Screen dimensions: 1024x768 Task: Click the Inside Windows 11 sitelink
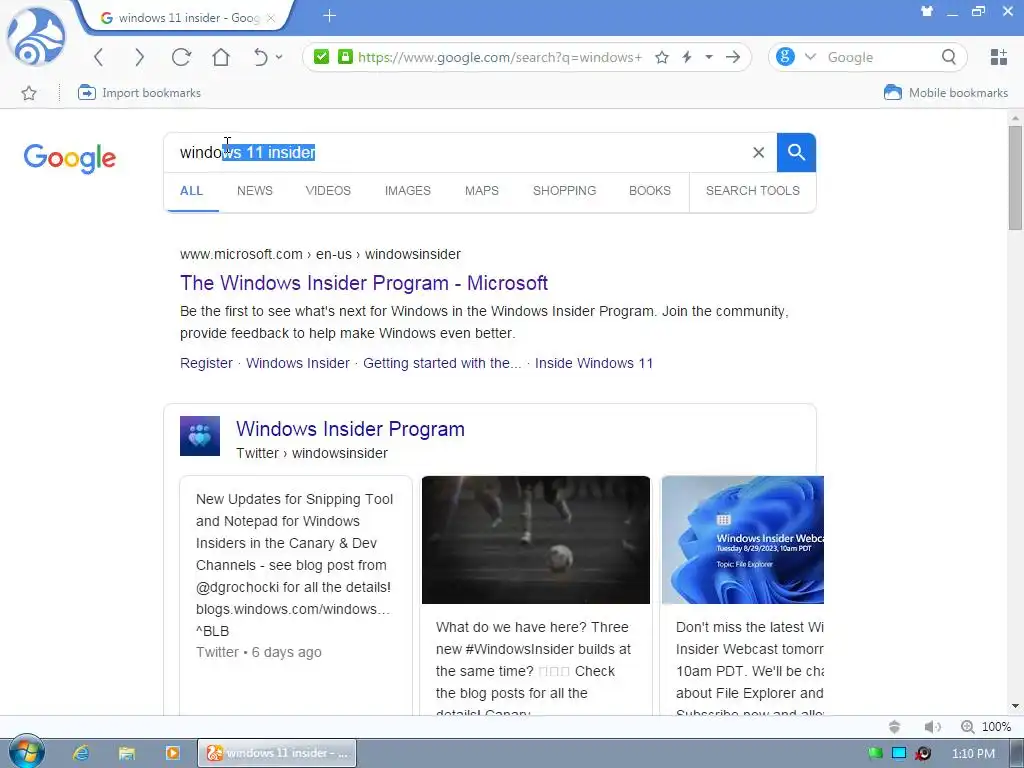click(594, 363)
